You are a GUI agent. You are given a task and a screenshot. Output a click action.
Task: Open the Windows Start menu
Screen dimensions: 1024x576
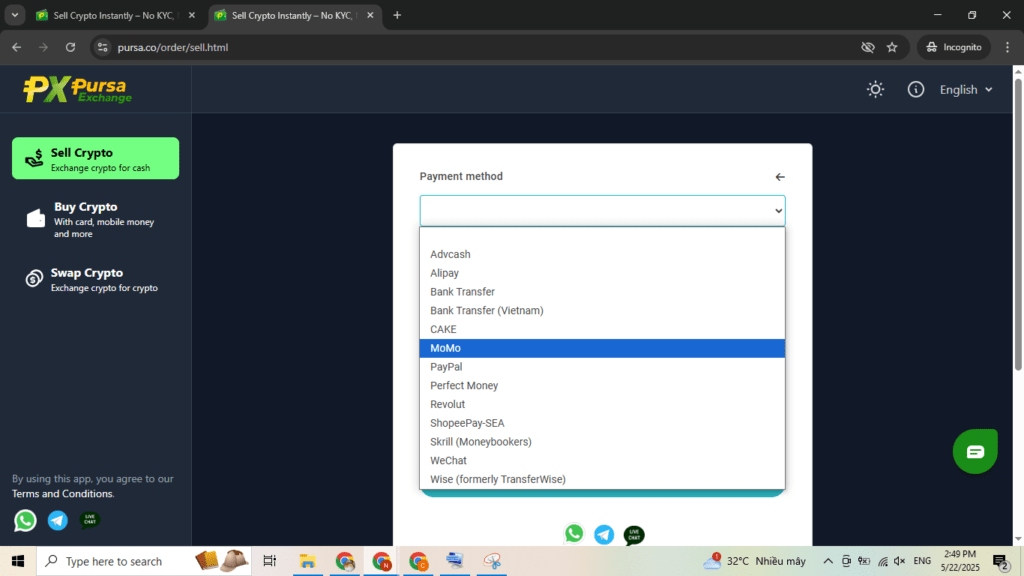[x=18, y=561]
